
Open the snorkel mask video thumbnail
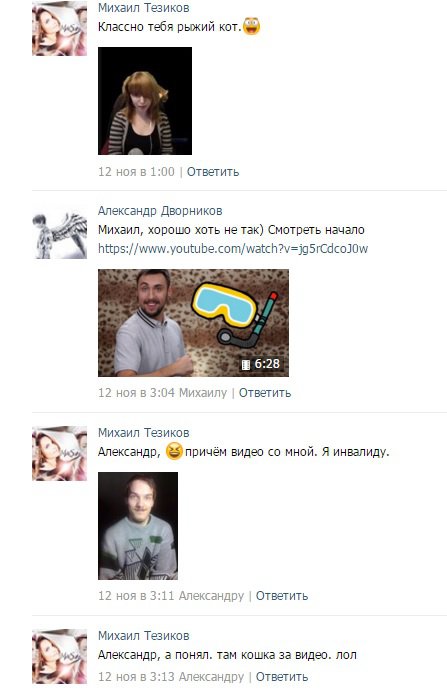click(x=193, y=323)
